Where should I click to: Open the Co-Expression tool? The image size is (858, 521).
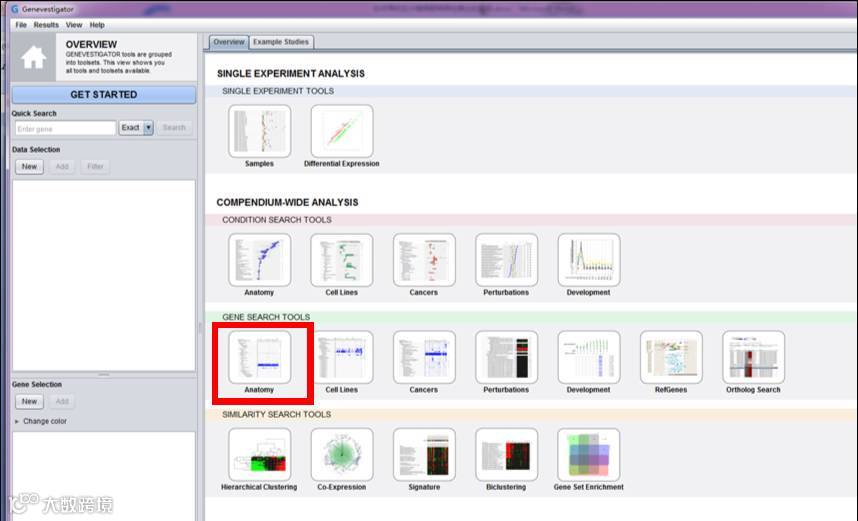pyautogui.click(x=342, y=454)
